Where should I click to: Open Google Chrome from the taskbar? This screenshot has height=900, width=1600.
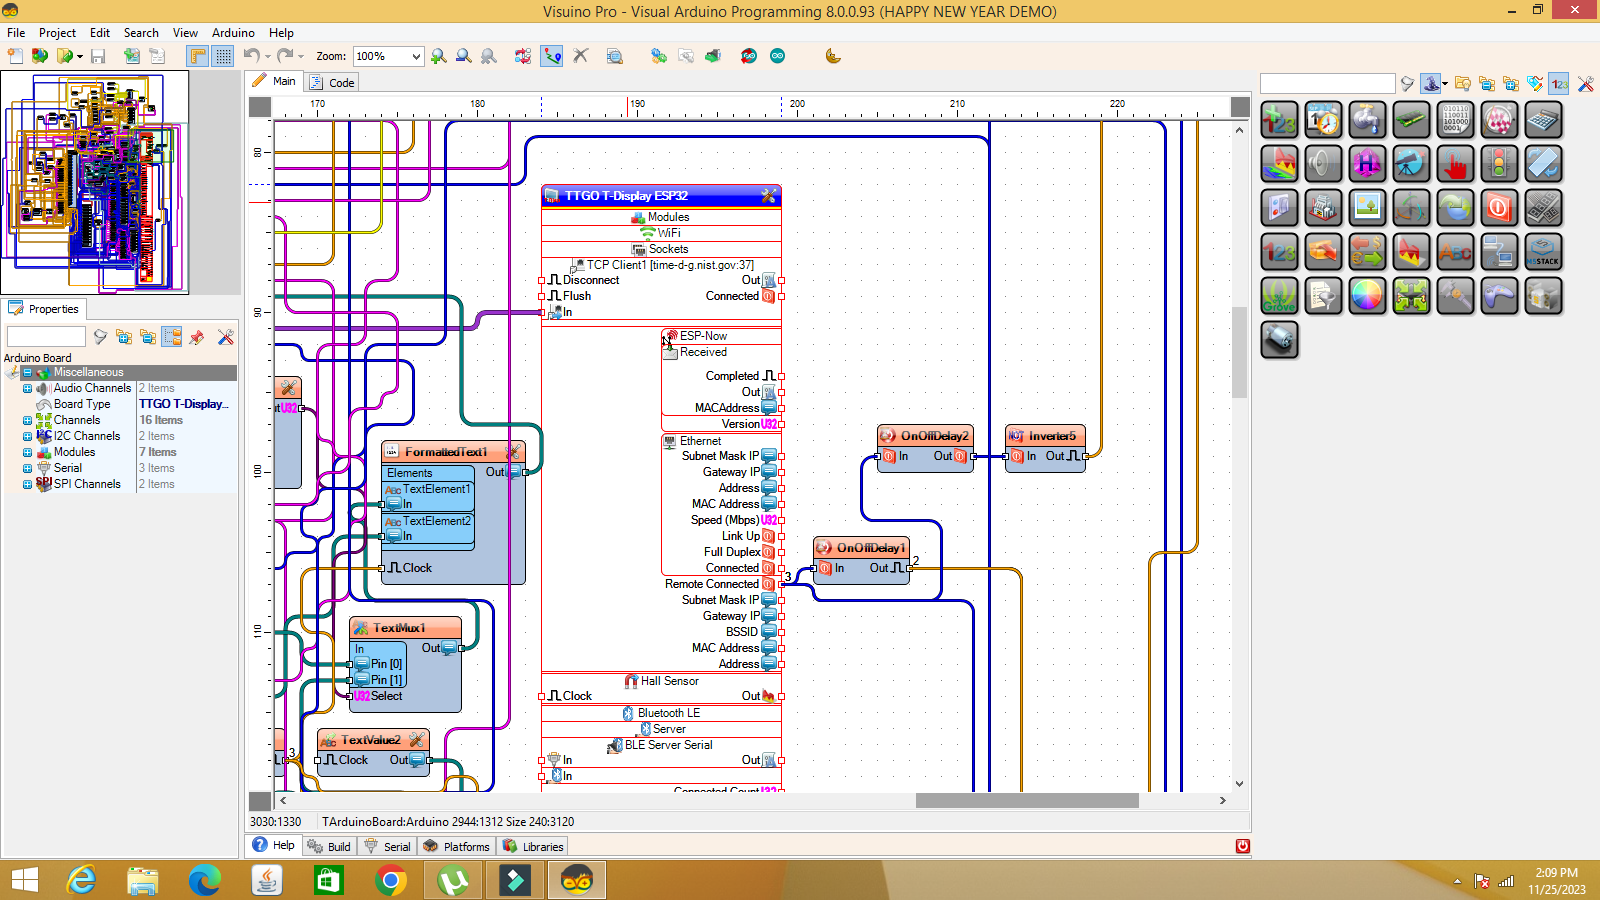(x=391, y=880)
